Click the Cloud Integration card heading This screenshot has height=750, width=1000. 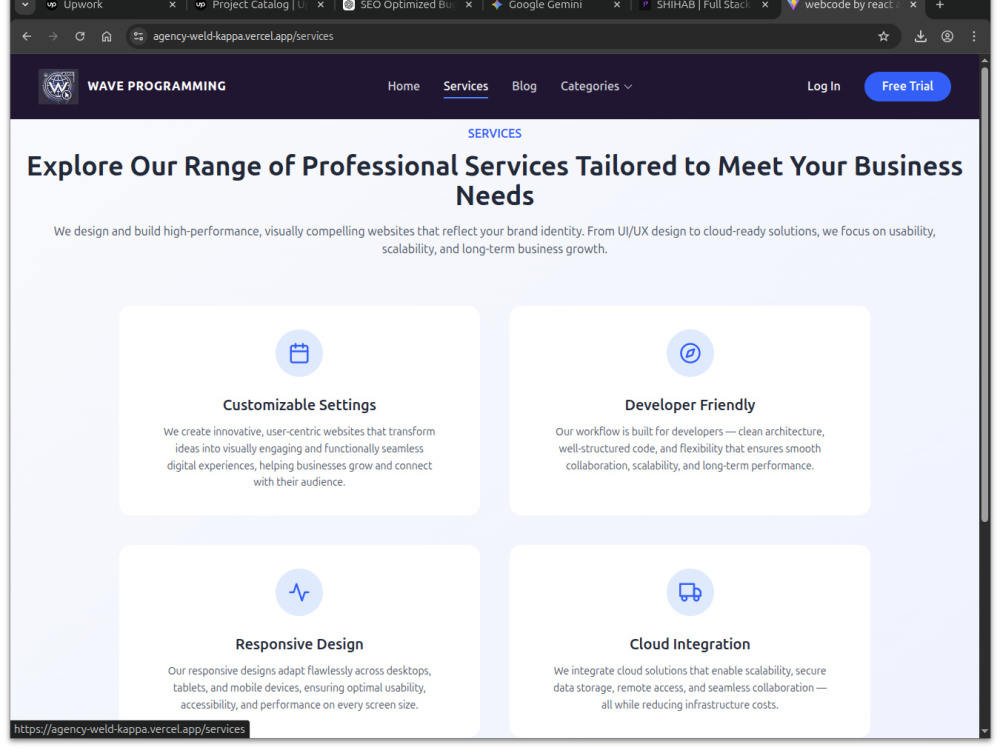click(x=690, y=644)
